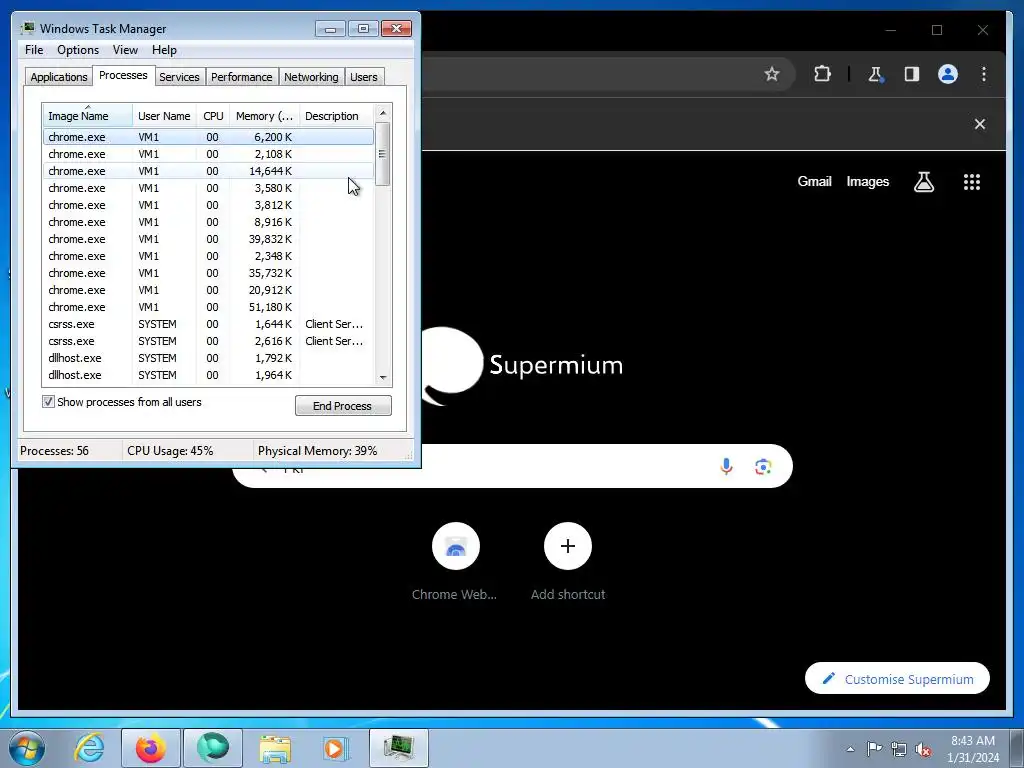Image resolution: width=1024 pixels, height=768 pixels.
Task: Click the End Process button
Action: 343,406
